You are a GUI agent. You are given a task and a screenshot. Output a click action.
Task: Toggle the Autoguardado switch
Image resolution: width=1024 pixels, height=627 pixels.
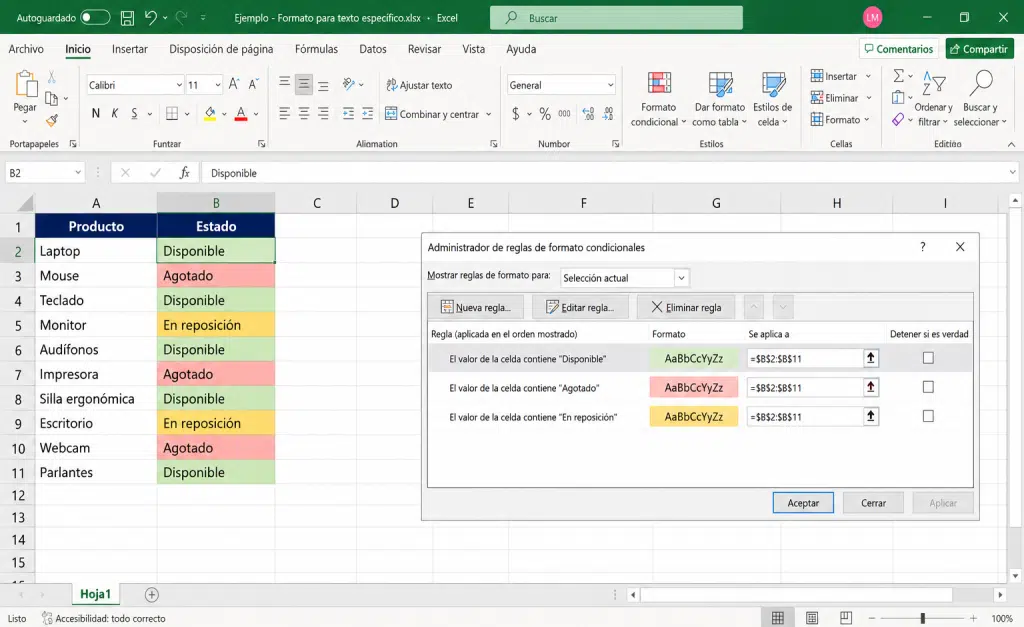[x=95, y=18]
